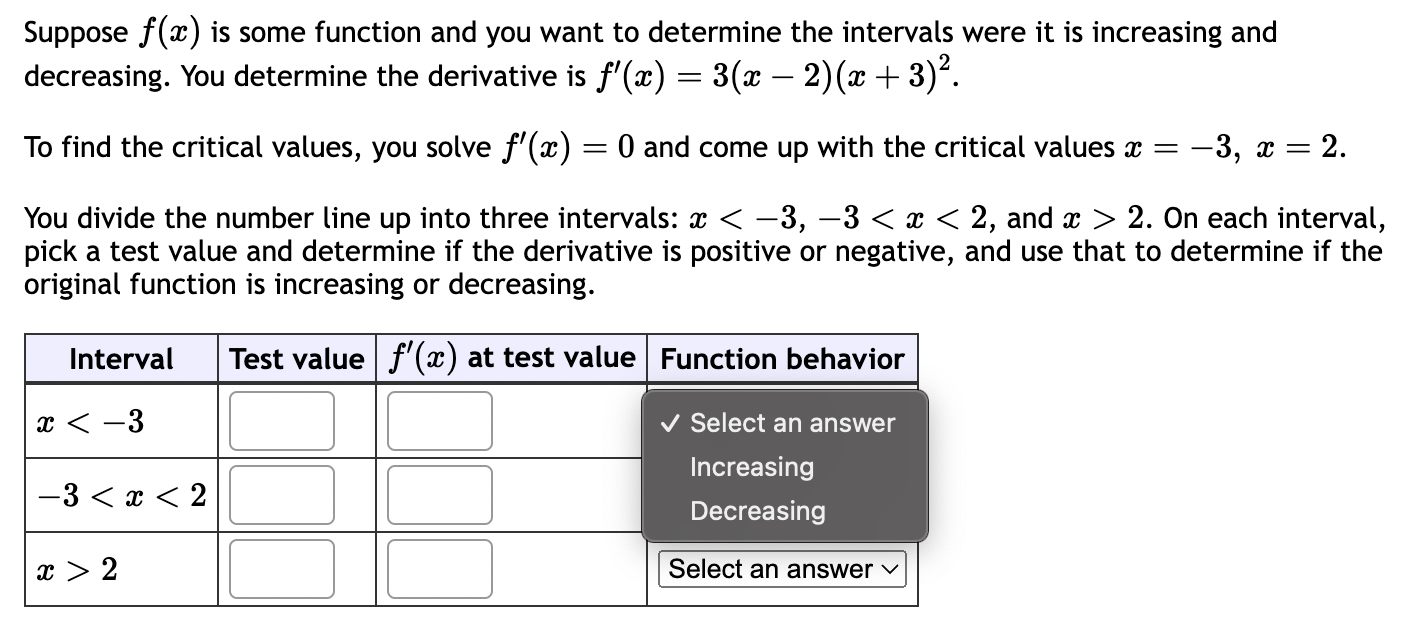Image resolution: width=1402 pixels, height=630 pixels.
Task: Click the "f'(x) at test value" header
Action: tap(510, 359)
